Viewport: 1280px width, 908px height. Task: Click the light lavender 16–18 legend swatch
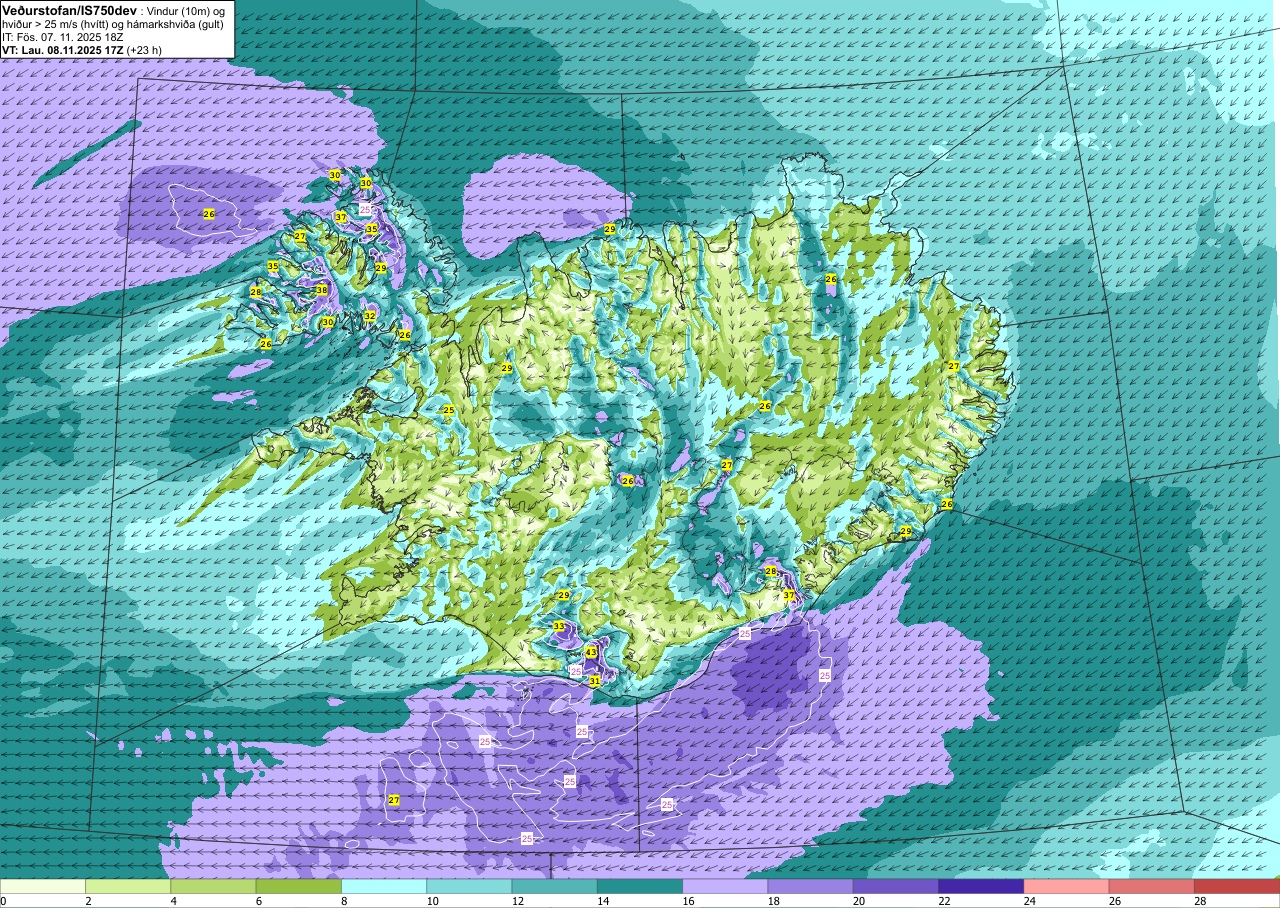click(x=725, y=886)
